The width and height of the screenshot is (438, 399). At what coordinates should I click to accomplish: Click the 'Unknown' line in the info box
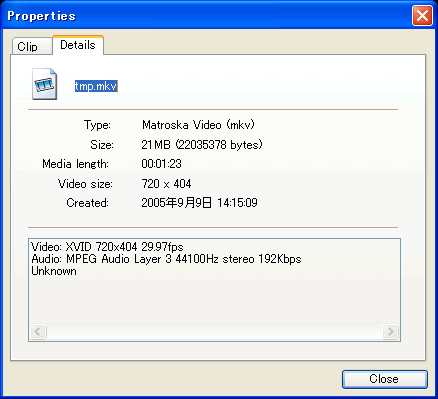tap(54, 271)
